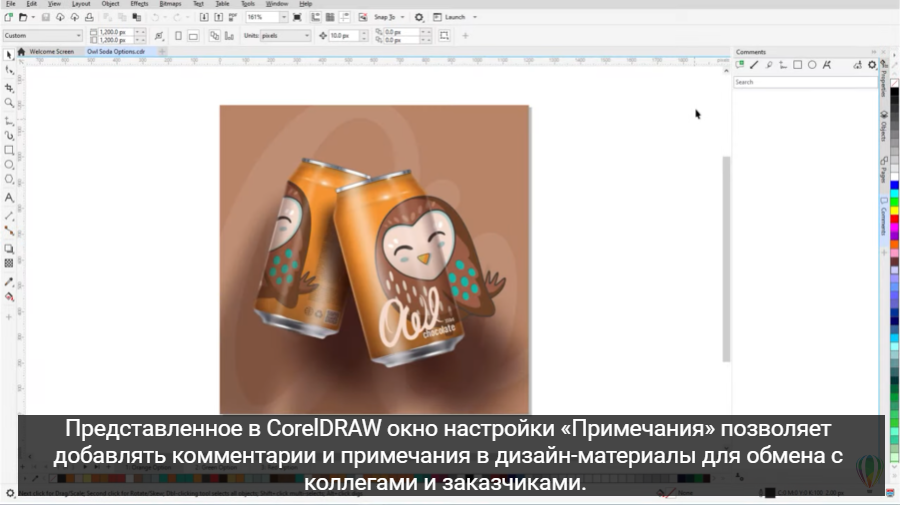Select the comment line markup tool
The height and width of the screenshot is (505, 900).
754,65
